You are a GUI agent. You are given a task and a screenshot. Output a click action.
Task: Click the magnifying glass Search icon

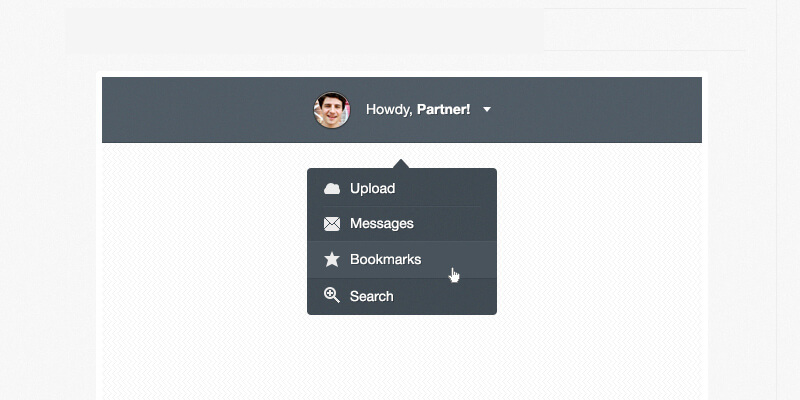332,295
